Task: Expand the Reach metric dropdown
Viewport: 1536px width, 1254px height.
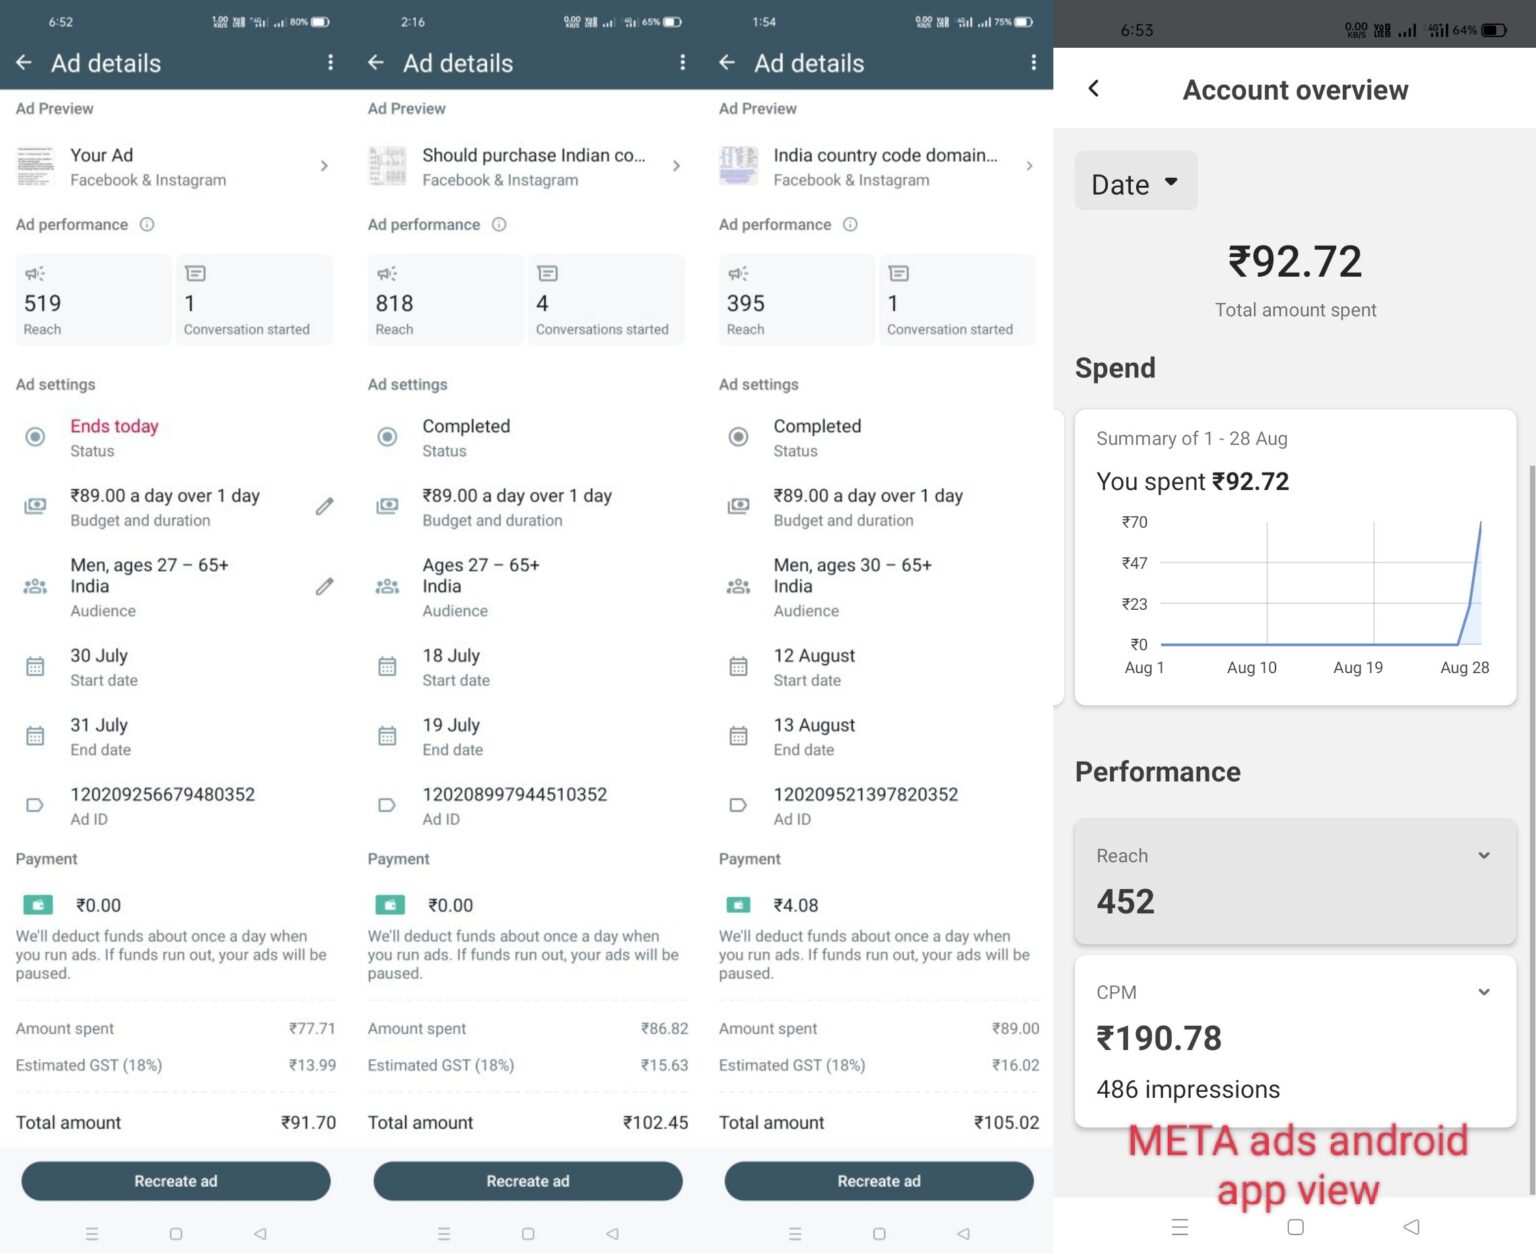Action: [1484, 856]
